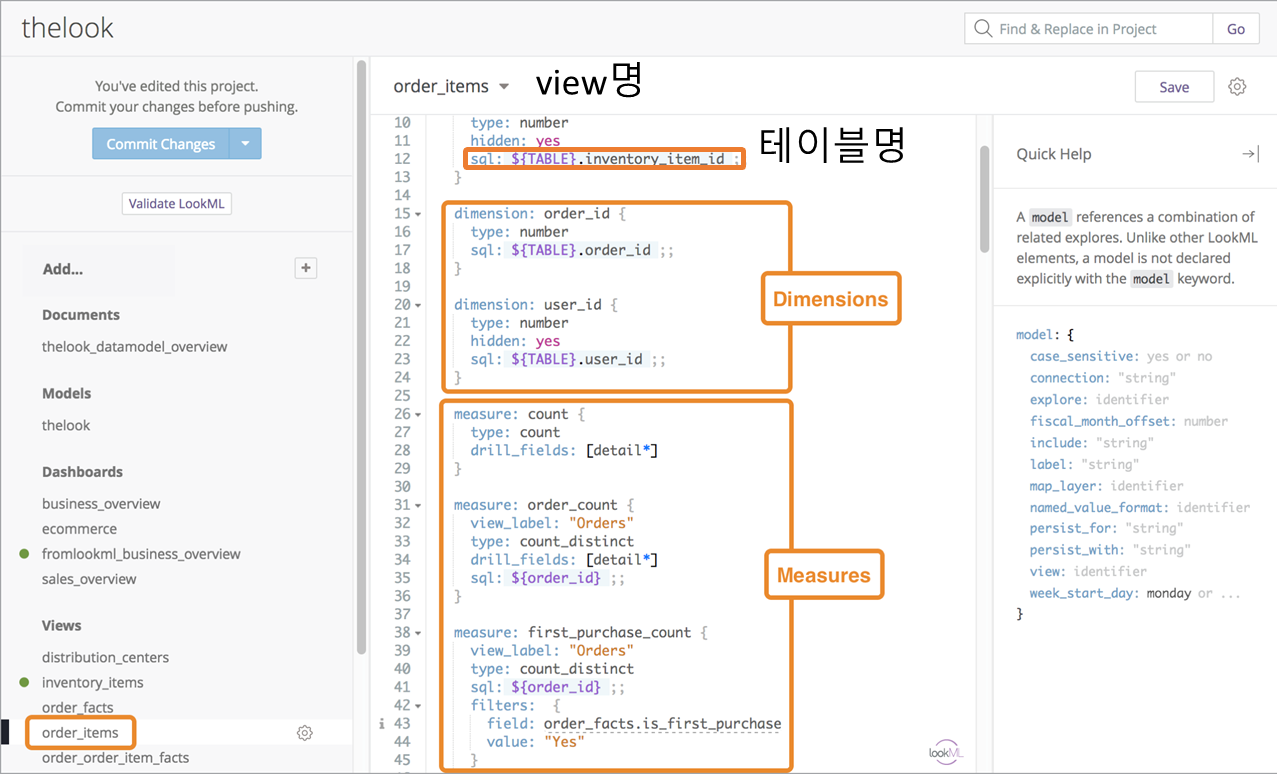Select order_items view in sidebar
Image resolution: width=1277 pixels, height=774 pixels.
click(80, 733)
